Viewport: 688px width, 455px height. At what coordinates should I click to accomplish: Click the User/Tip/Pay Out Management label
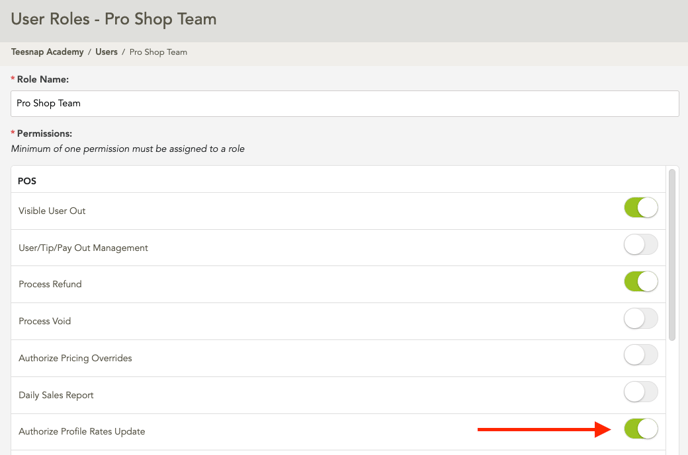(x=83, y=248)
